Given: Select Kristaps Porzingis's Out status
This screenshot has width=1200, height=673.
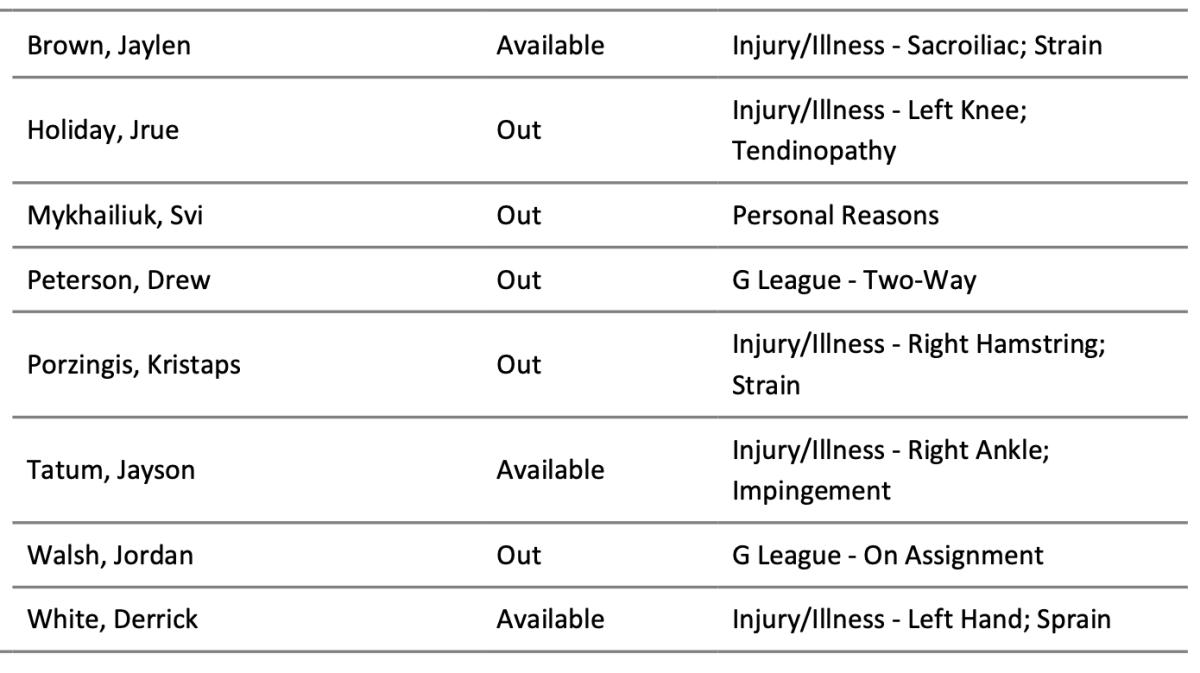Looking at the screenshot, I should pyautogui.click(x=518, y=363).
